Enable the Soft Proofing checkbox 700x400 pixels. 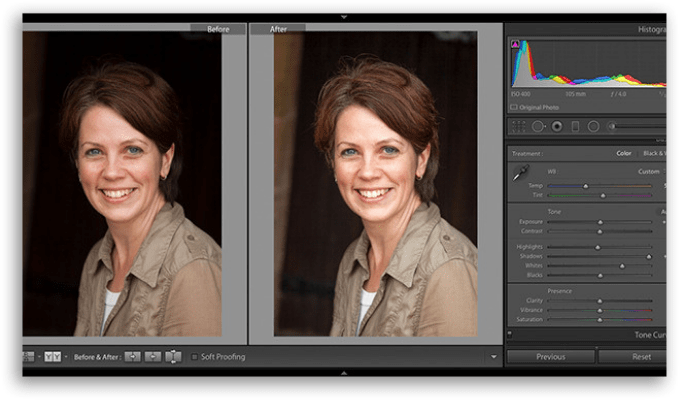[x=194, y=357]
